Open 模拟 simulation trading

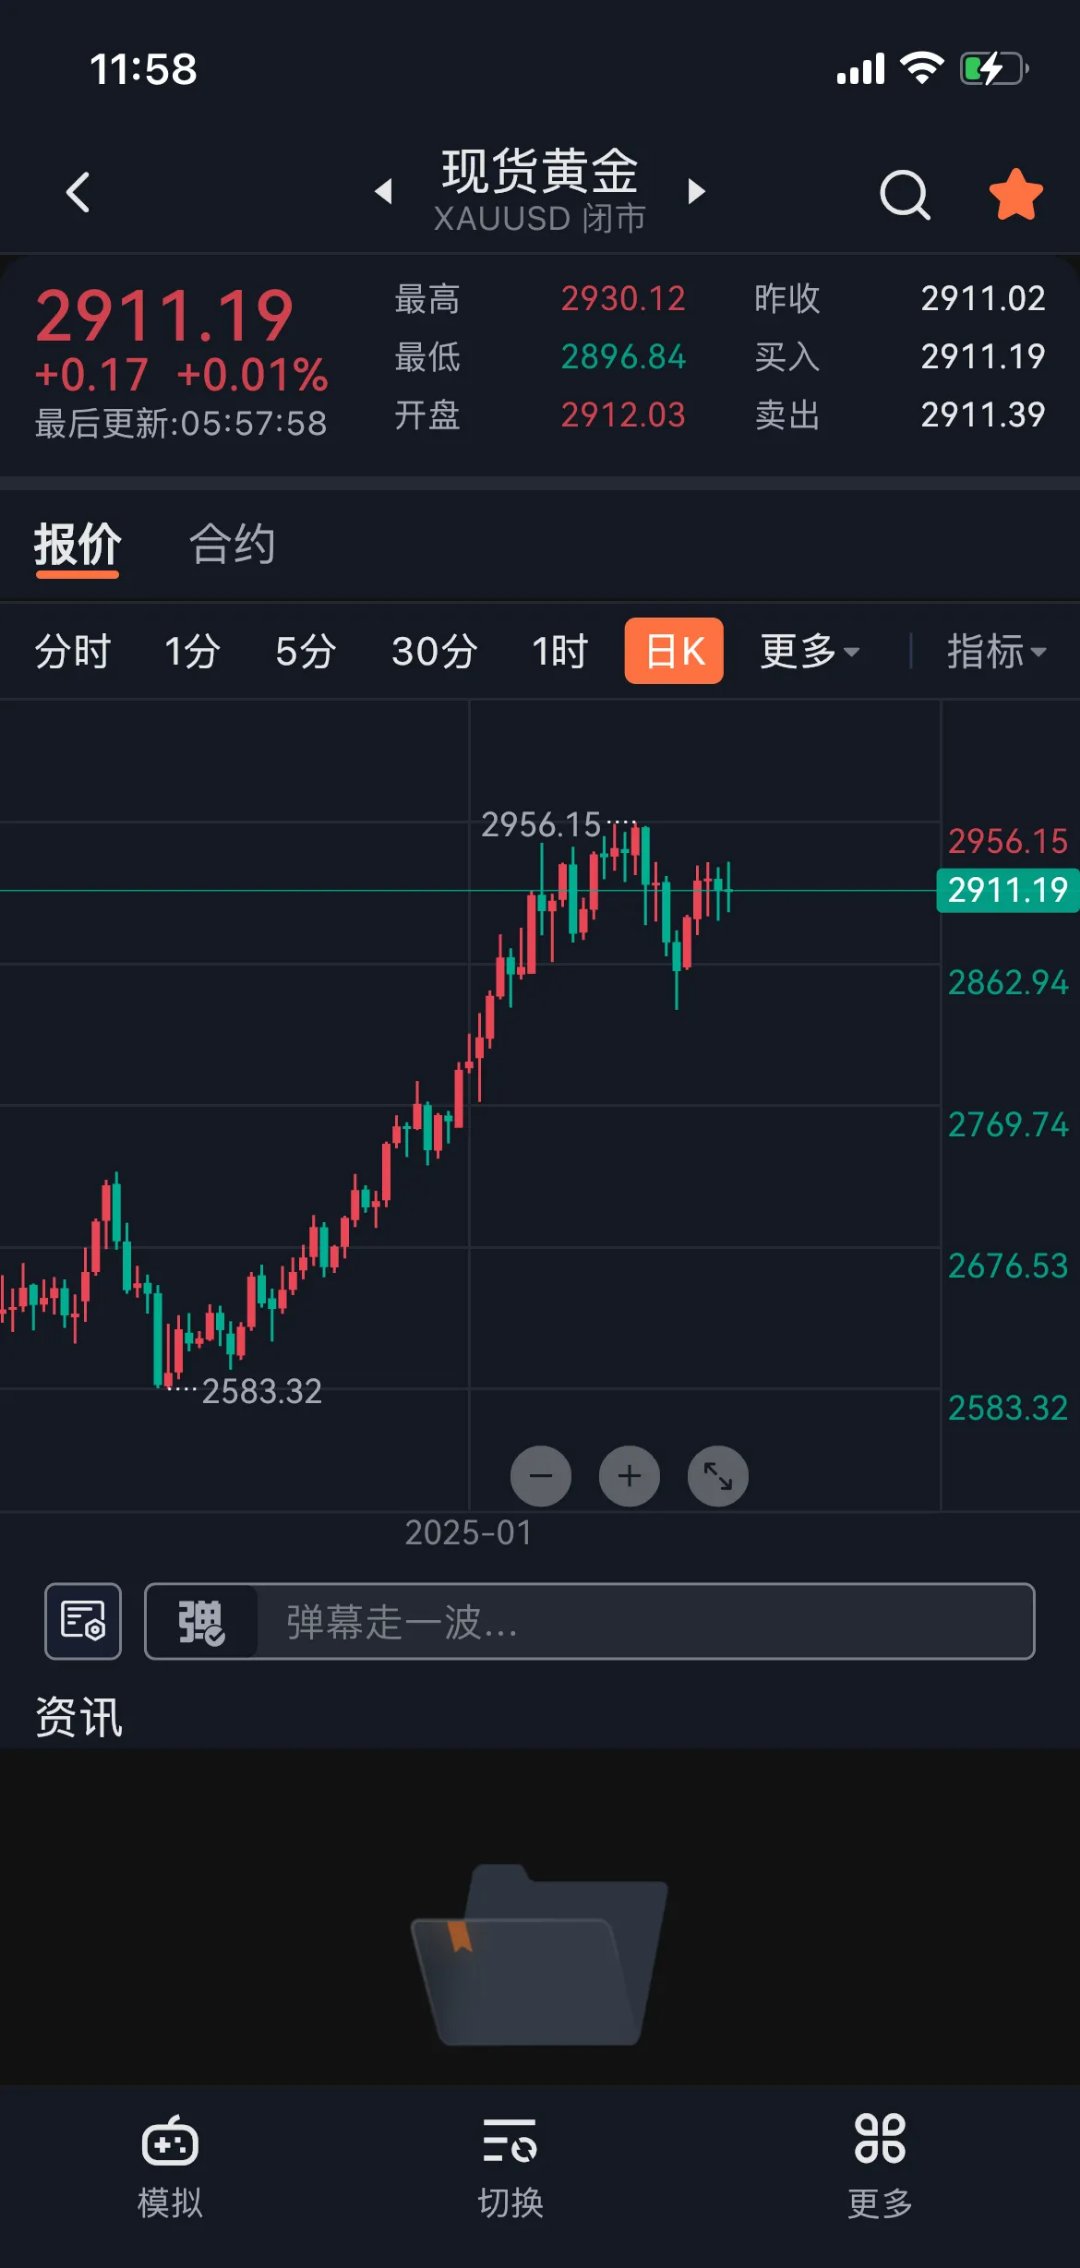[x=170, y=2168]
